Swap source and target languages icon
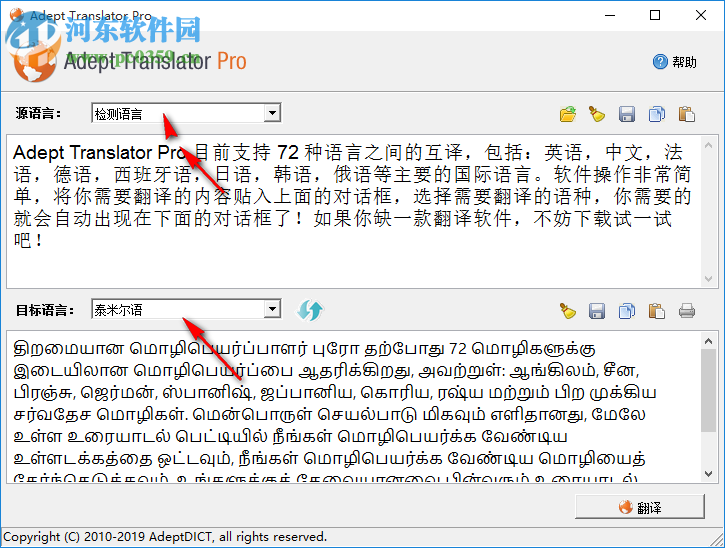 click(x=310, y=310)
